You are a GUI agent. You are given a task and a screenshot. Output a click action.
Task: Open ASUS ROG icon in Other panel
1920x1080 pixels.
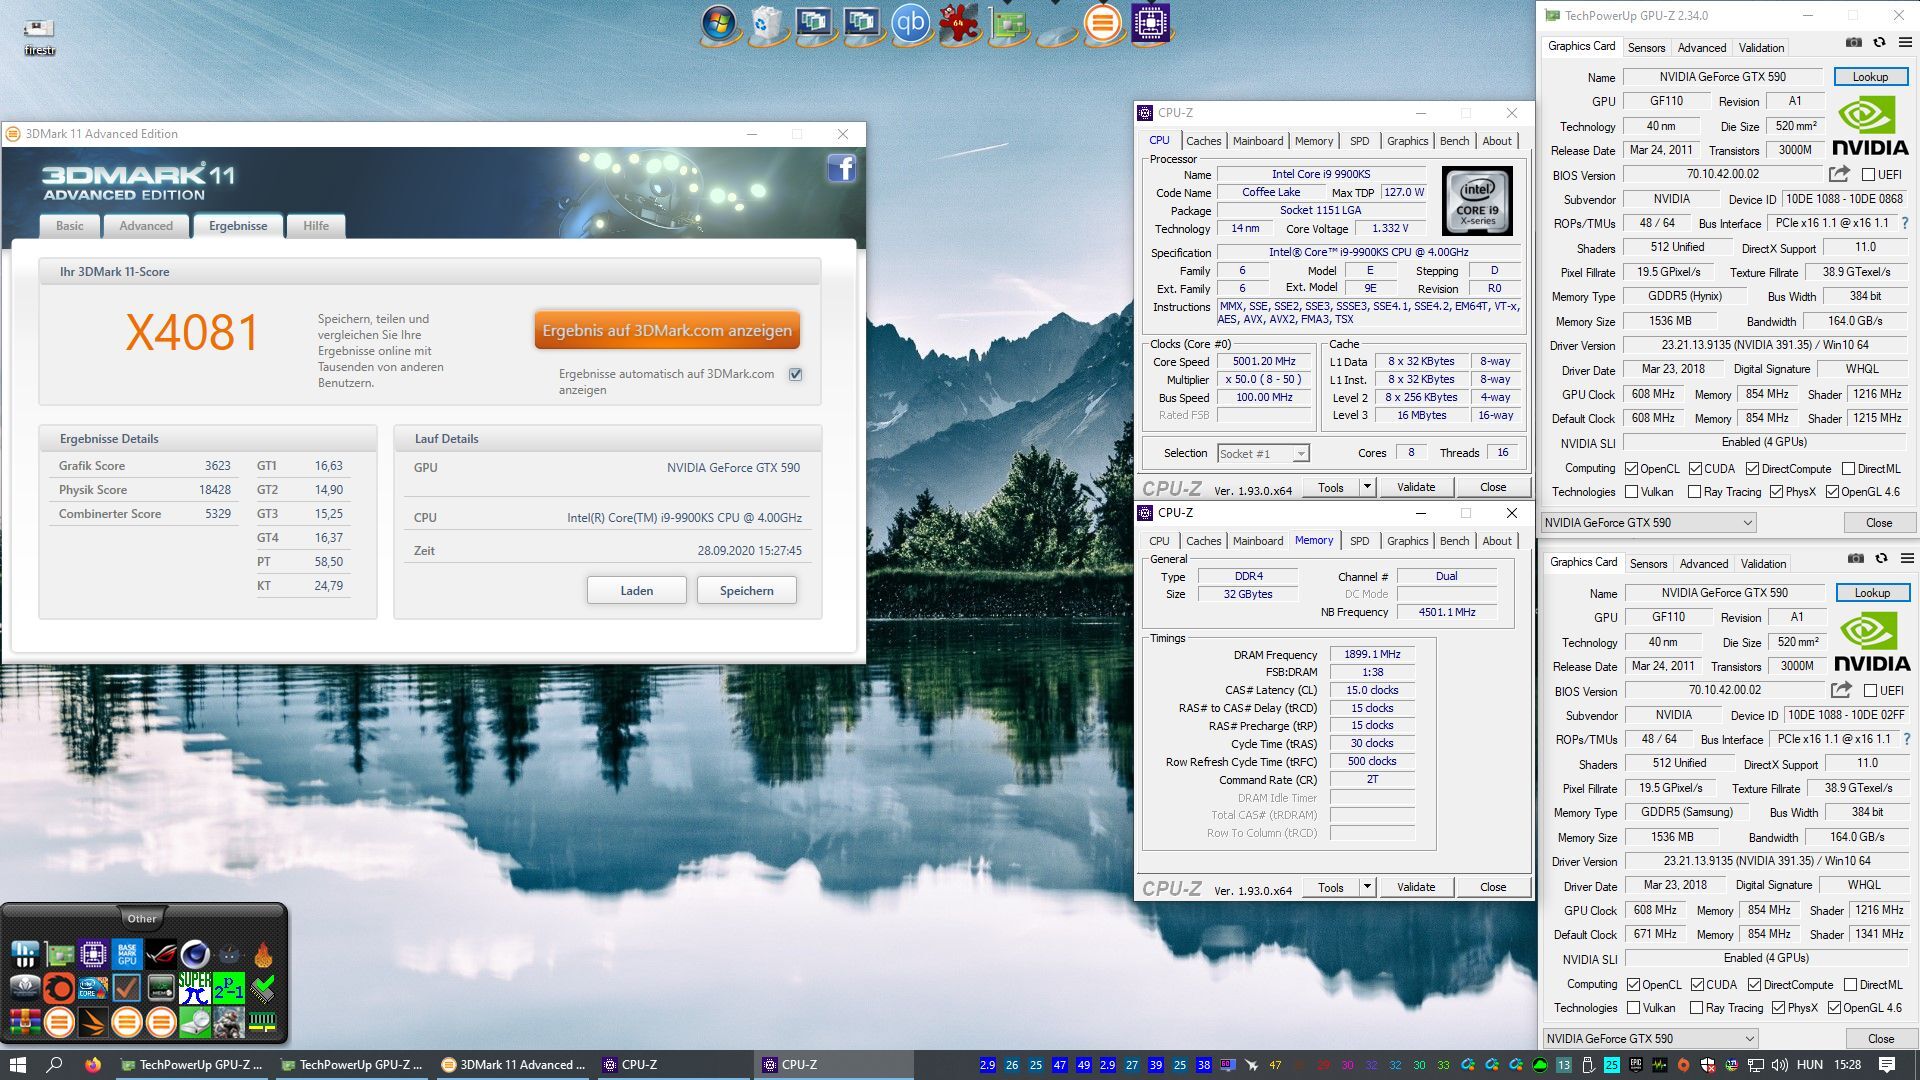pyautogui.click(x=161, y=954)
